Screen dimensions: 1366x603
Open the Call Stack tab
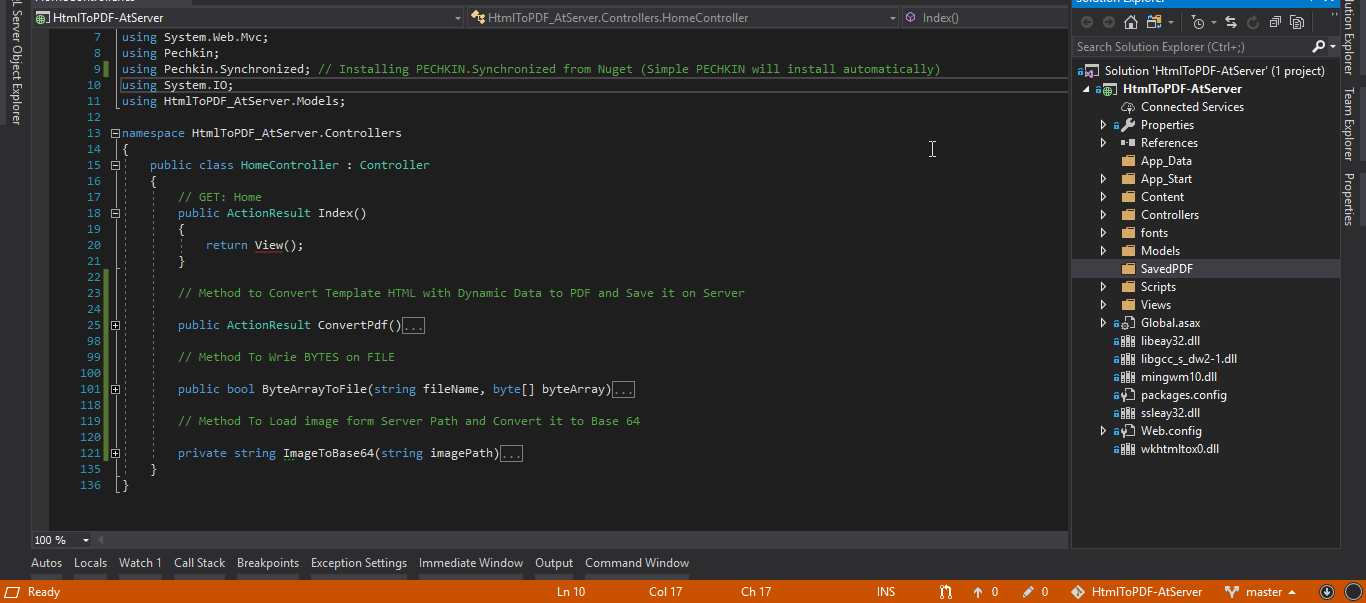199,563
